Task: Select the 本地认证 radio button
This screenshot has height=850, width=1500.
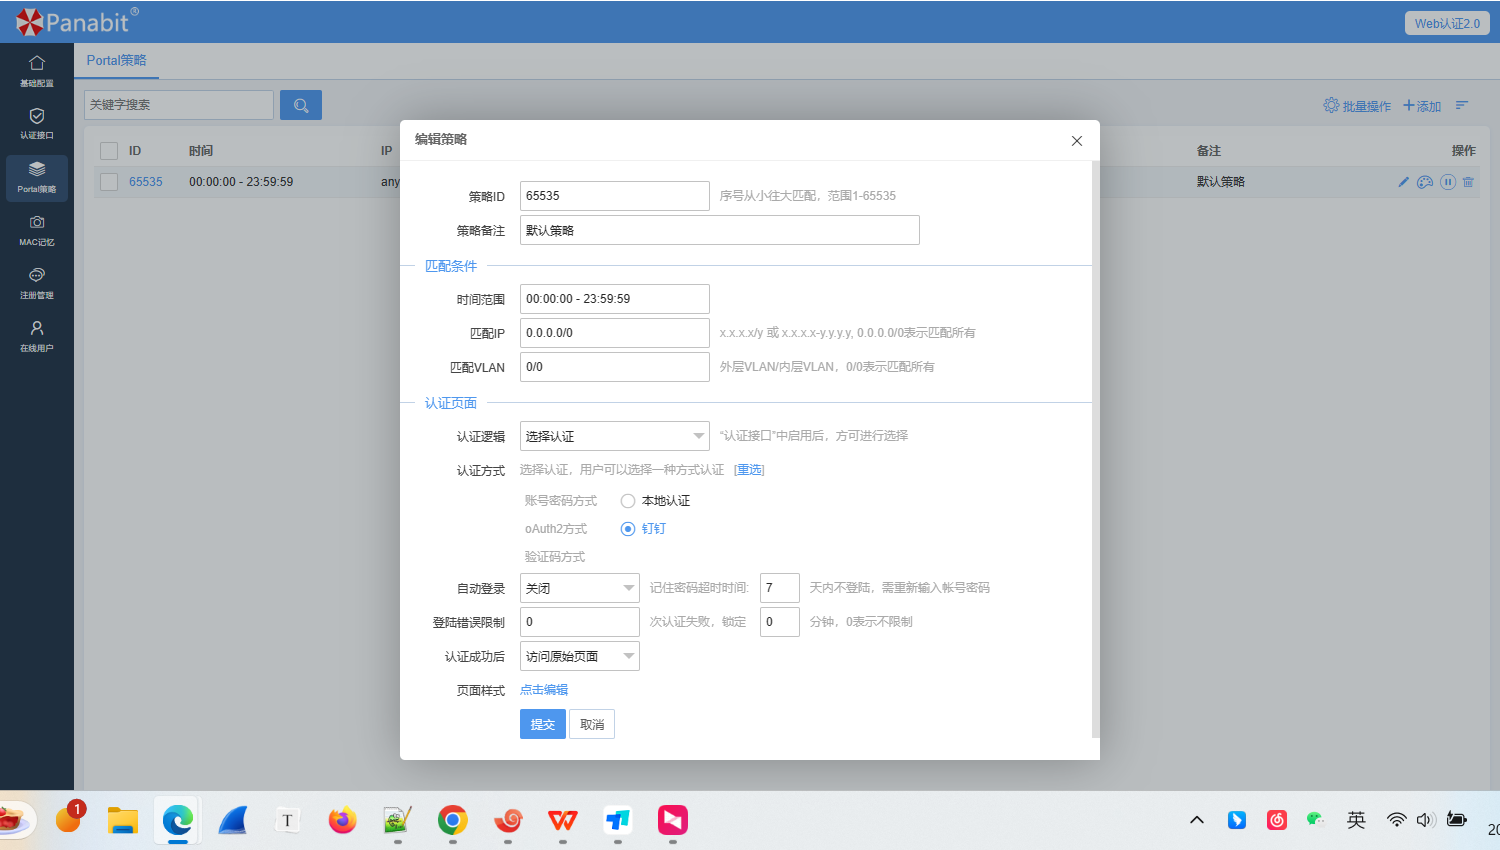Action: 628,501
